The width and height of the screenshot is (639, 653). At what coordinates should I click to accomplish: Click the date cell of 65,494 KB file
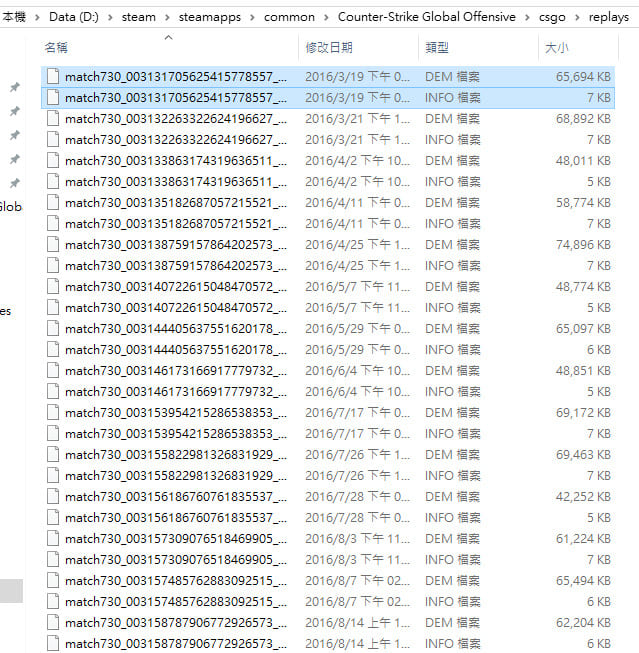[x=357, y=581]
